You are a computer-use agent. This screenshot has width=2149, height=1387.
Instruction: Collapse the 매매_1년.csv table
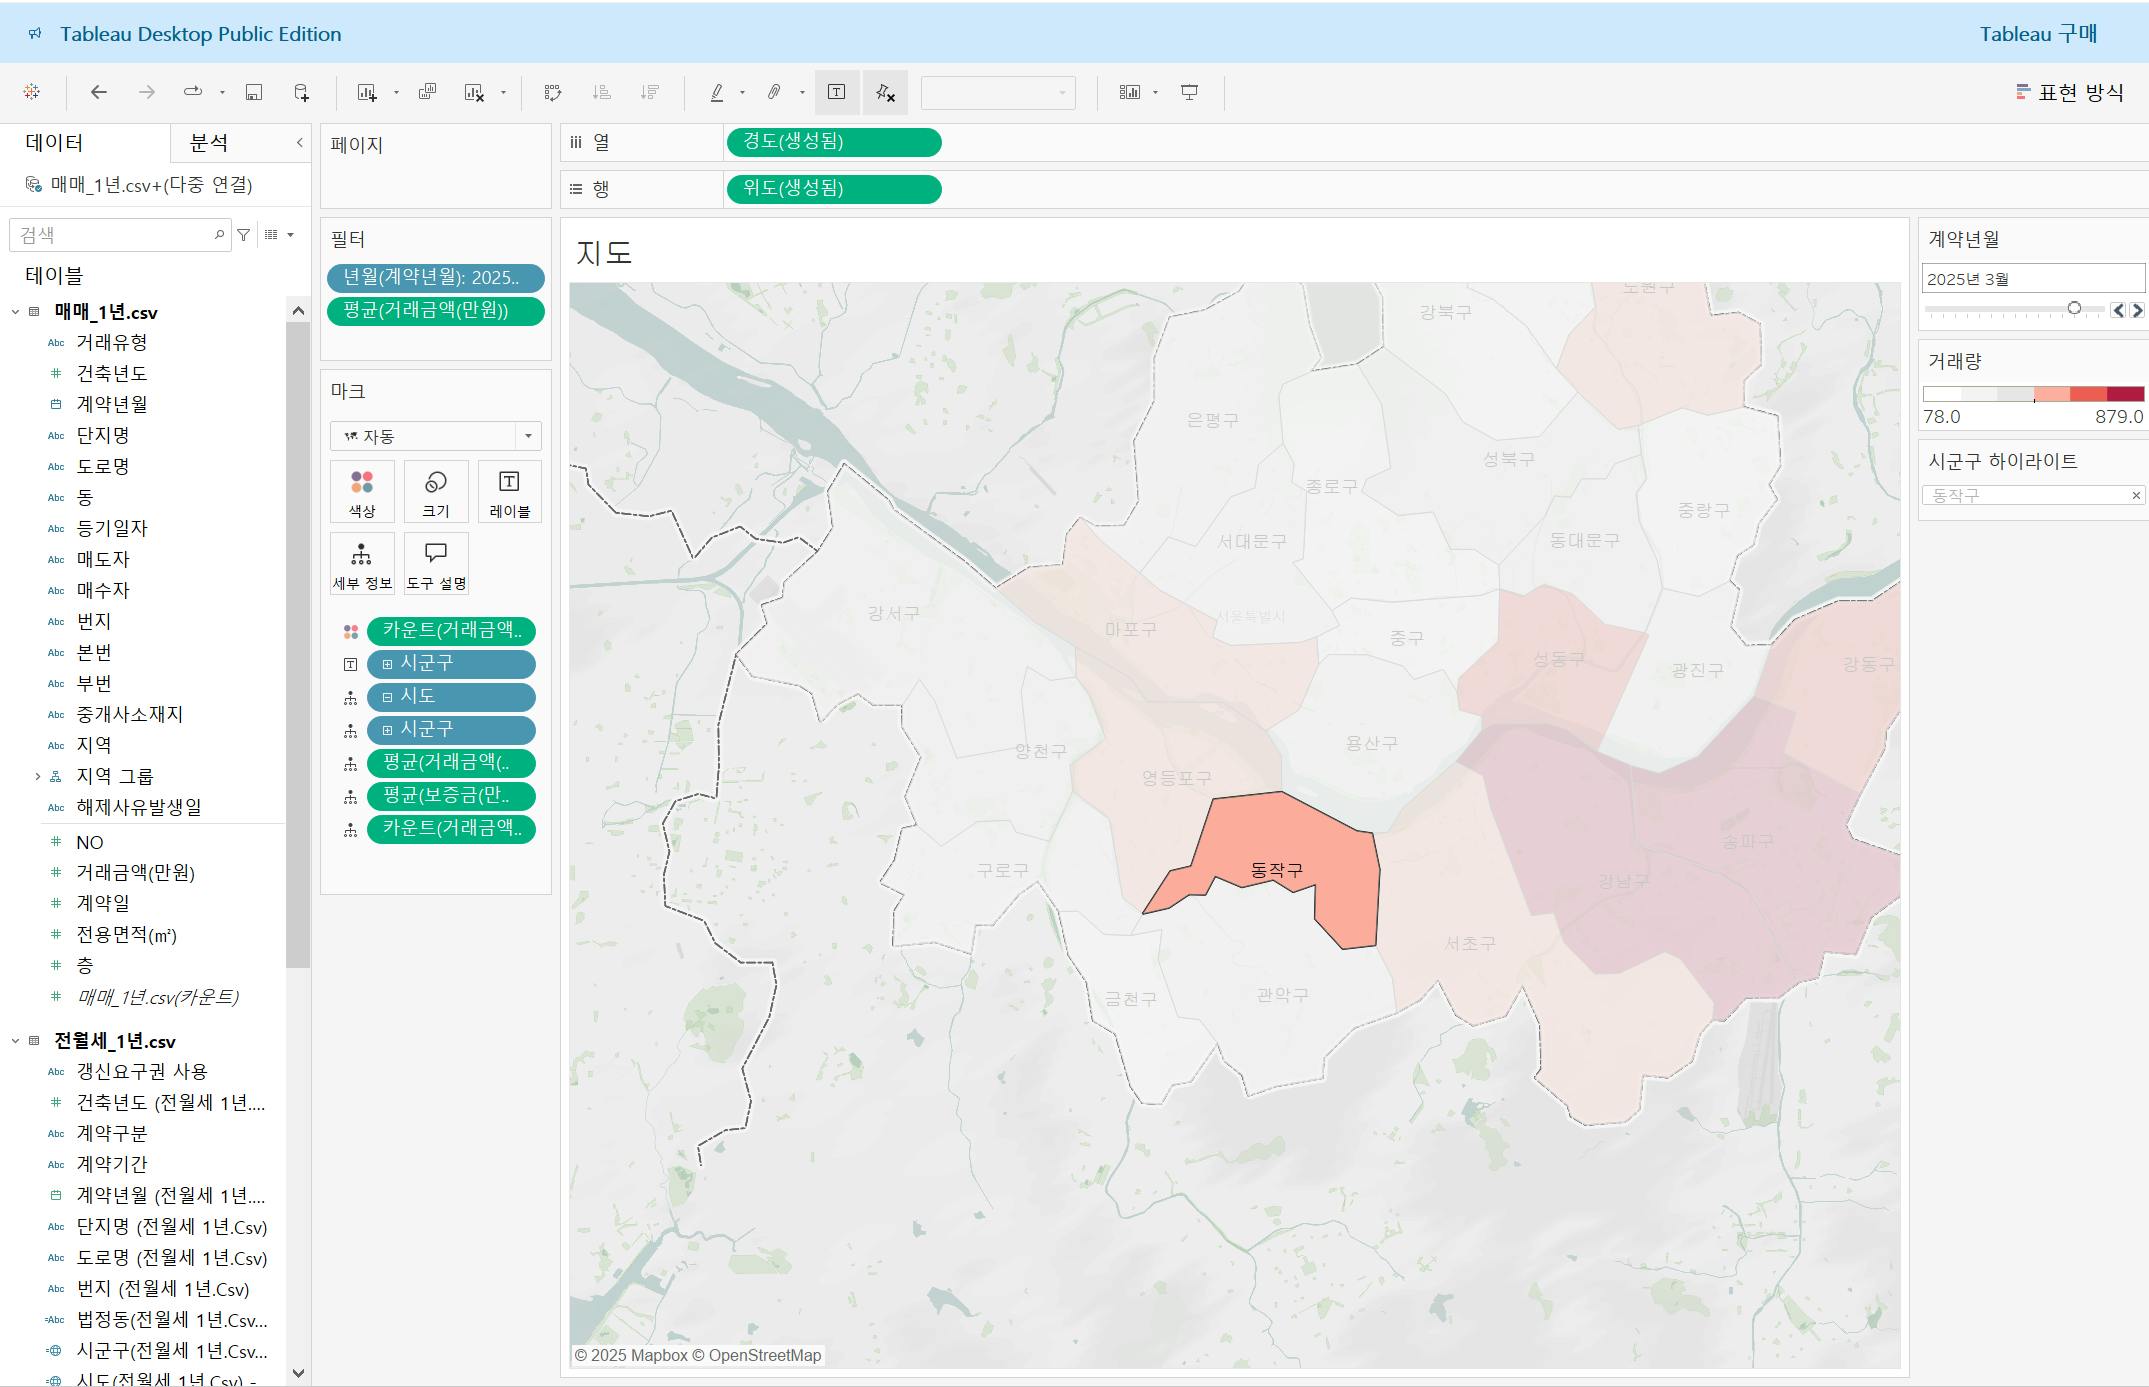[x=16, y=312]
